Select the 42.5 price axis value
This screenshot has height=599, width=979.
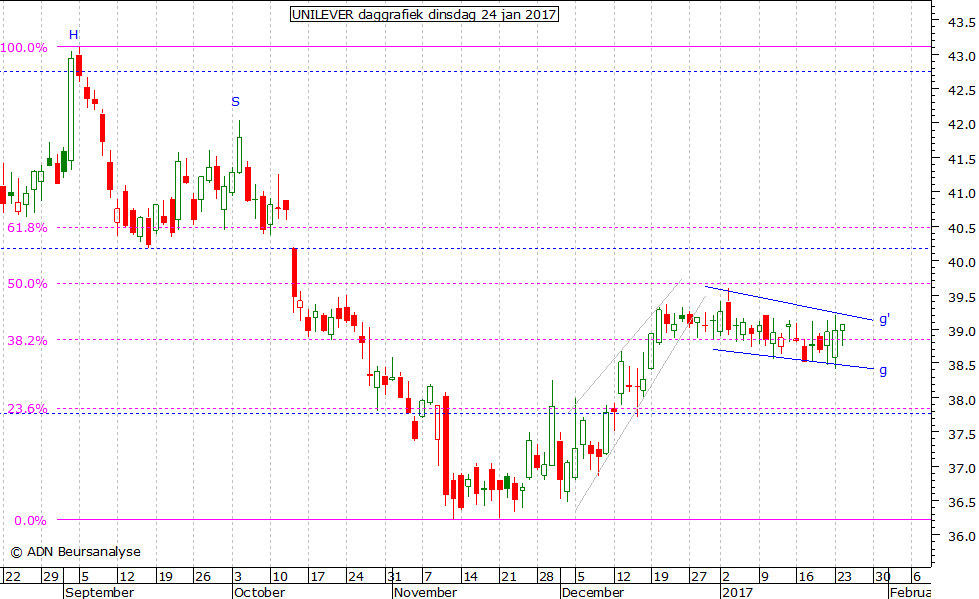point(962,91)
